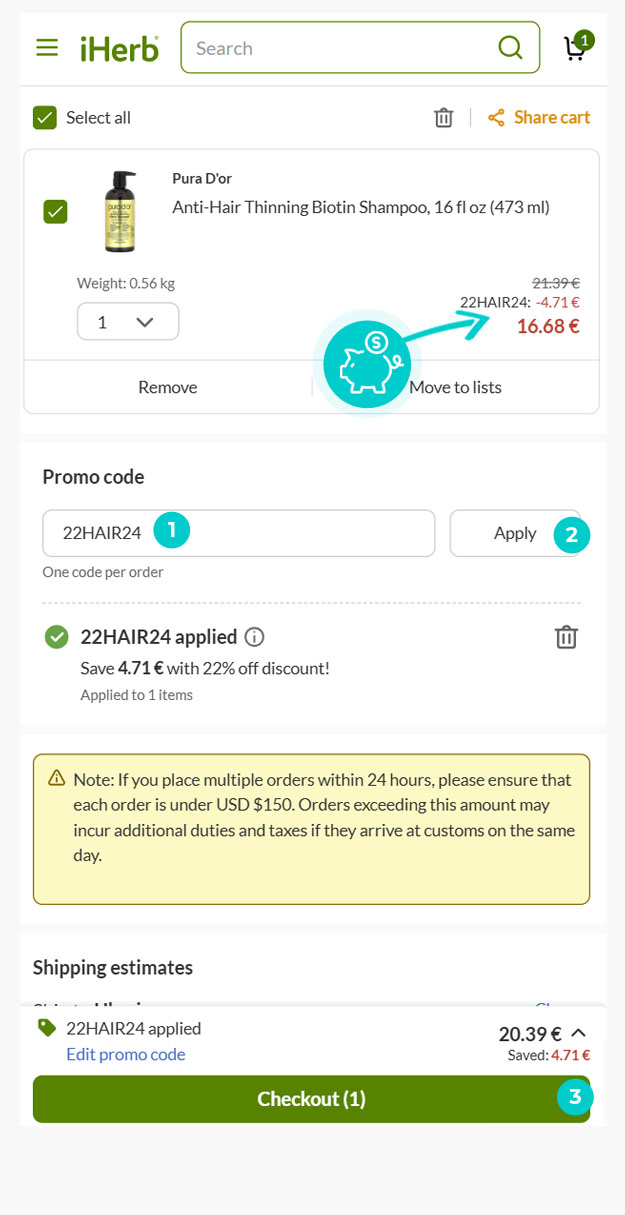Click the Share cart icon
This screenshot has height=1215, width=625.
click(496, 118)
